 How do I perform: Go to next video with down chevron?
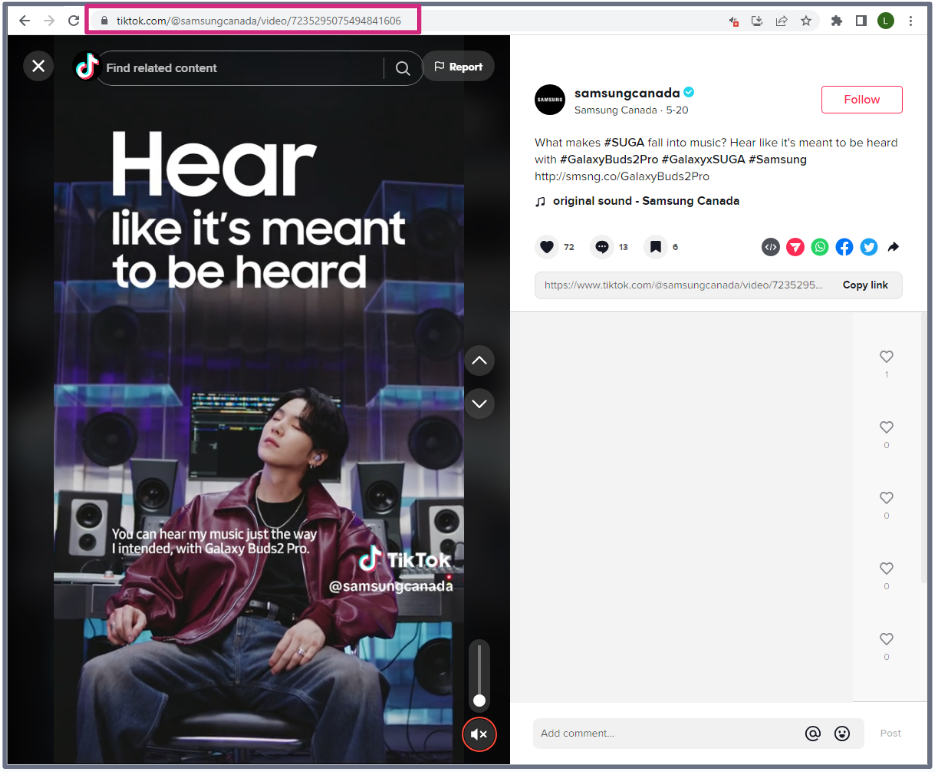(x=479, y=404)
